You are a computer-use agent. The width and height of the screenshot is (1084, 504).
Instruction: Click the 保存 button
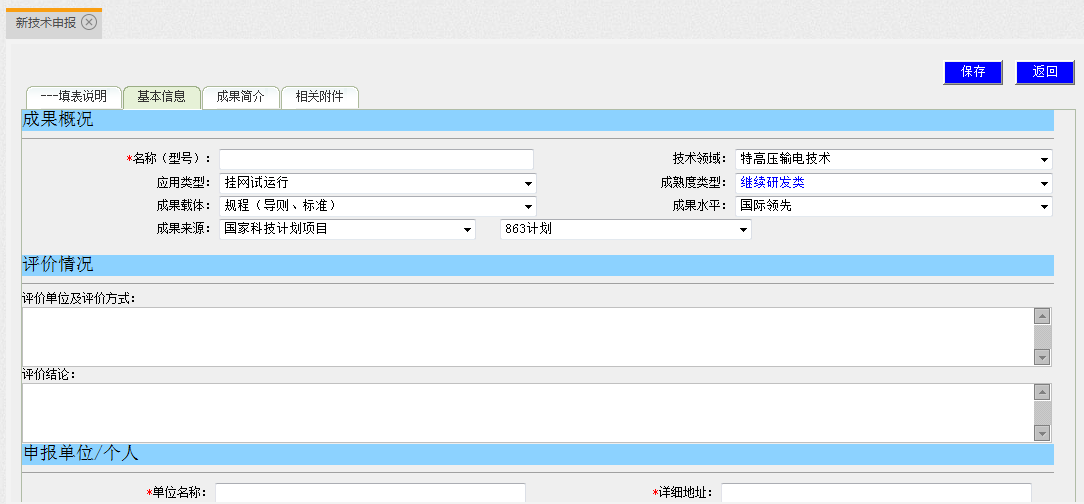tap(972, 72)
